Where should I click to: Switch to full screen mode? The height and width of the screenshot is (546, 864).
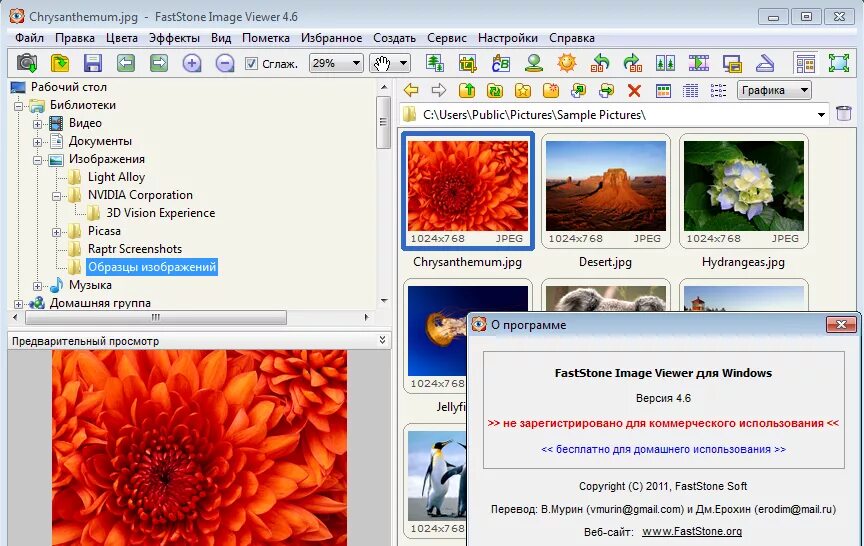click(839, 63)
